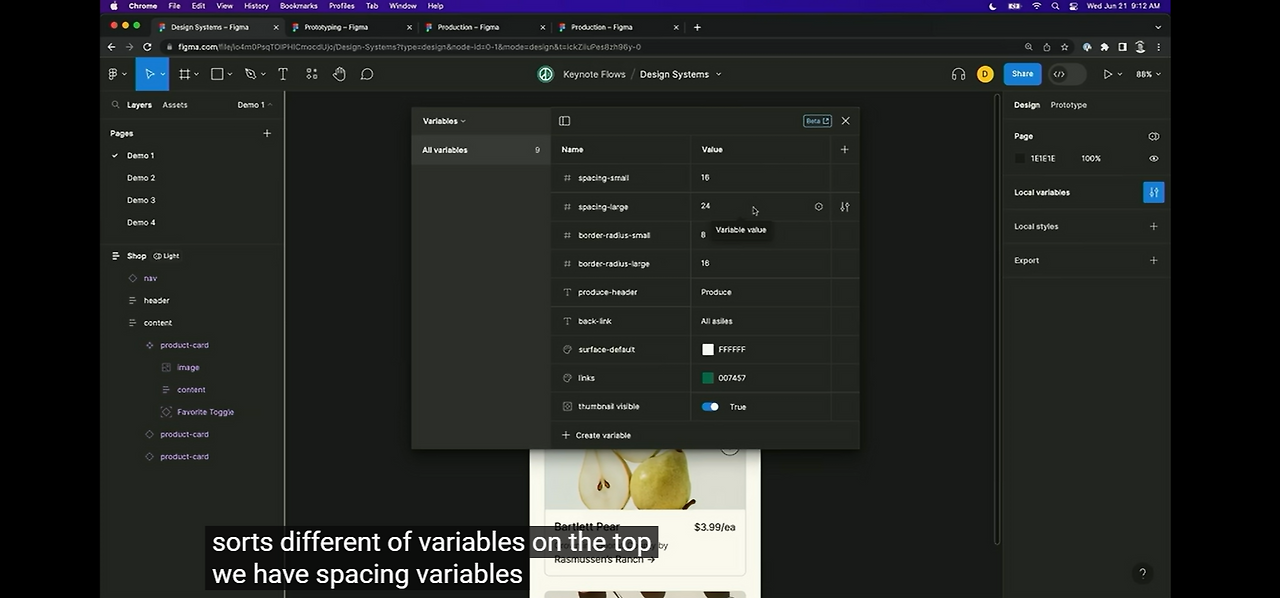Open the user avatar D
1280x598 pixels.
pos(985,74)
